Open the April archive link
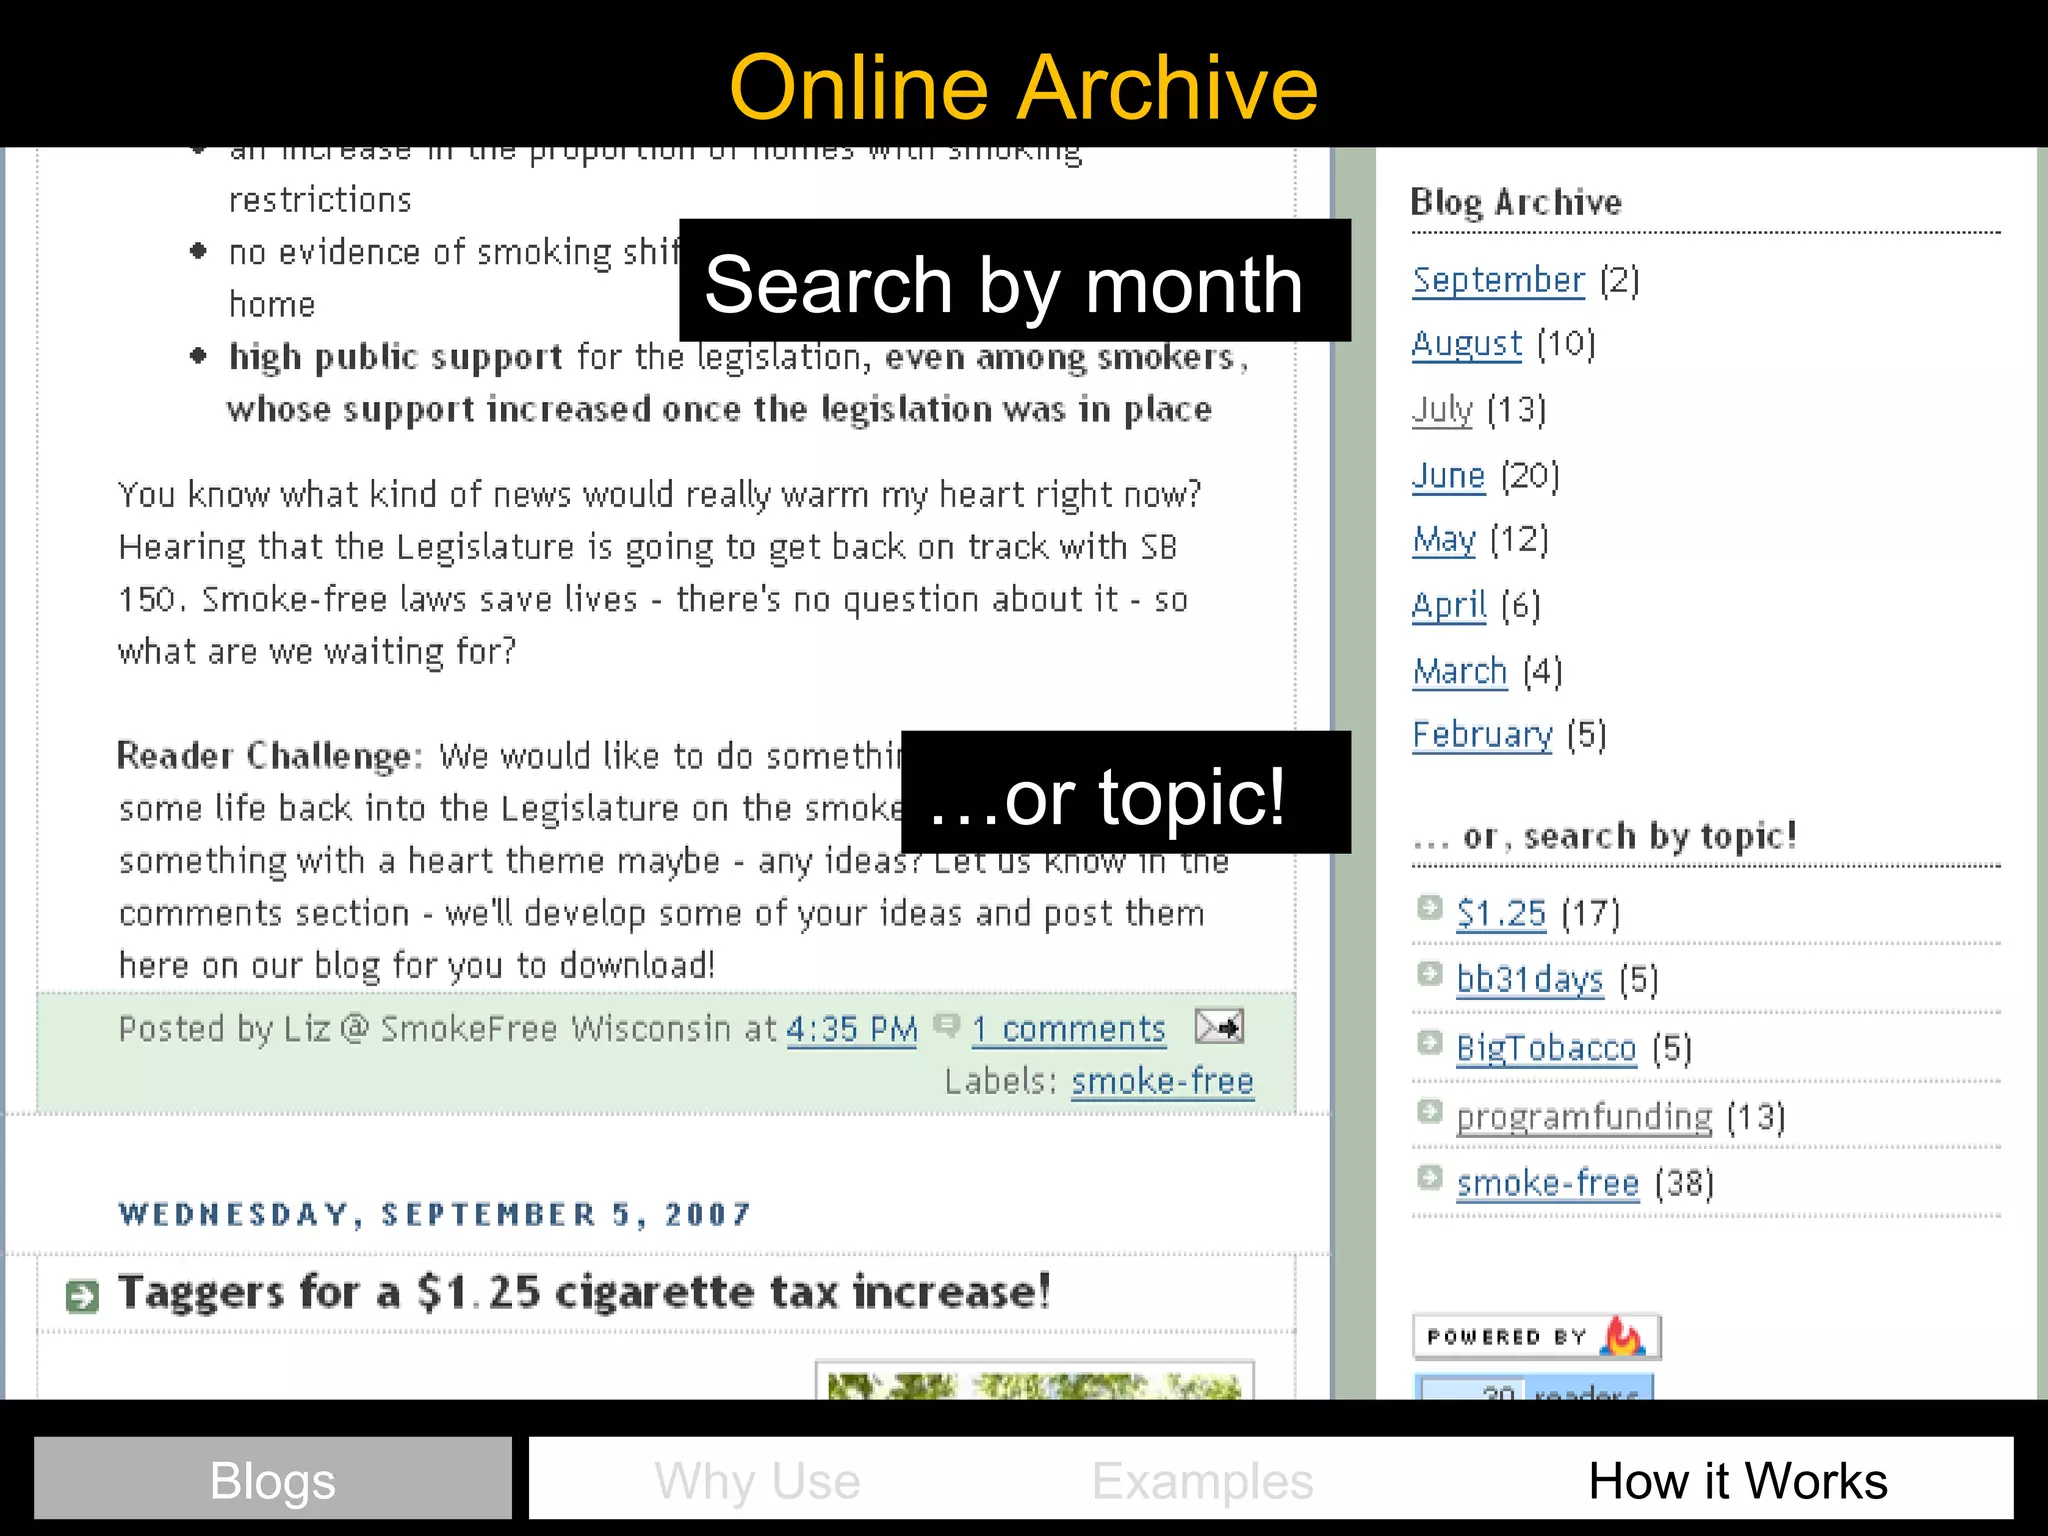The height and width of the screenshot is (1536, 2048). tap(1449, 606)
